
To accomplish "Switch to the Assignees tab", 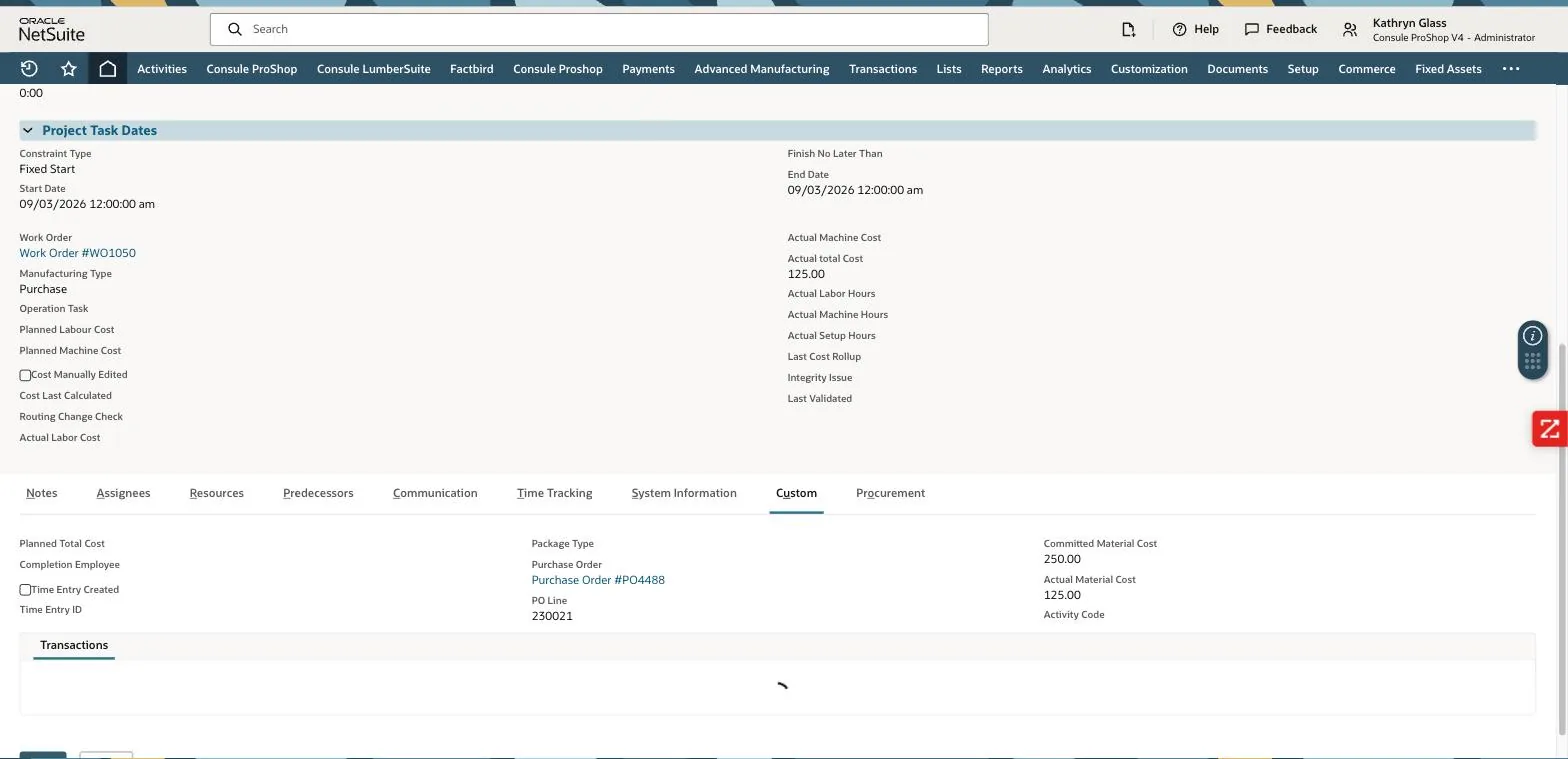I will point(124,493).
